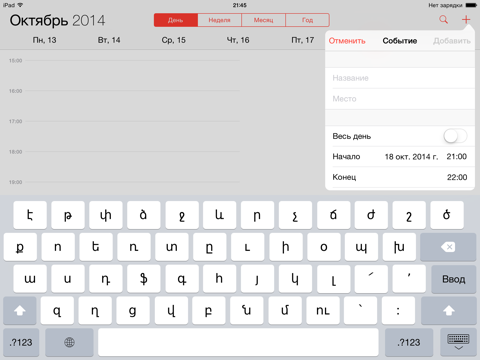Tap Отменить to cancel the event
Image resolution: width=480 pixels, height=360 pixels.
pos(347,41)
